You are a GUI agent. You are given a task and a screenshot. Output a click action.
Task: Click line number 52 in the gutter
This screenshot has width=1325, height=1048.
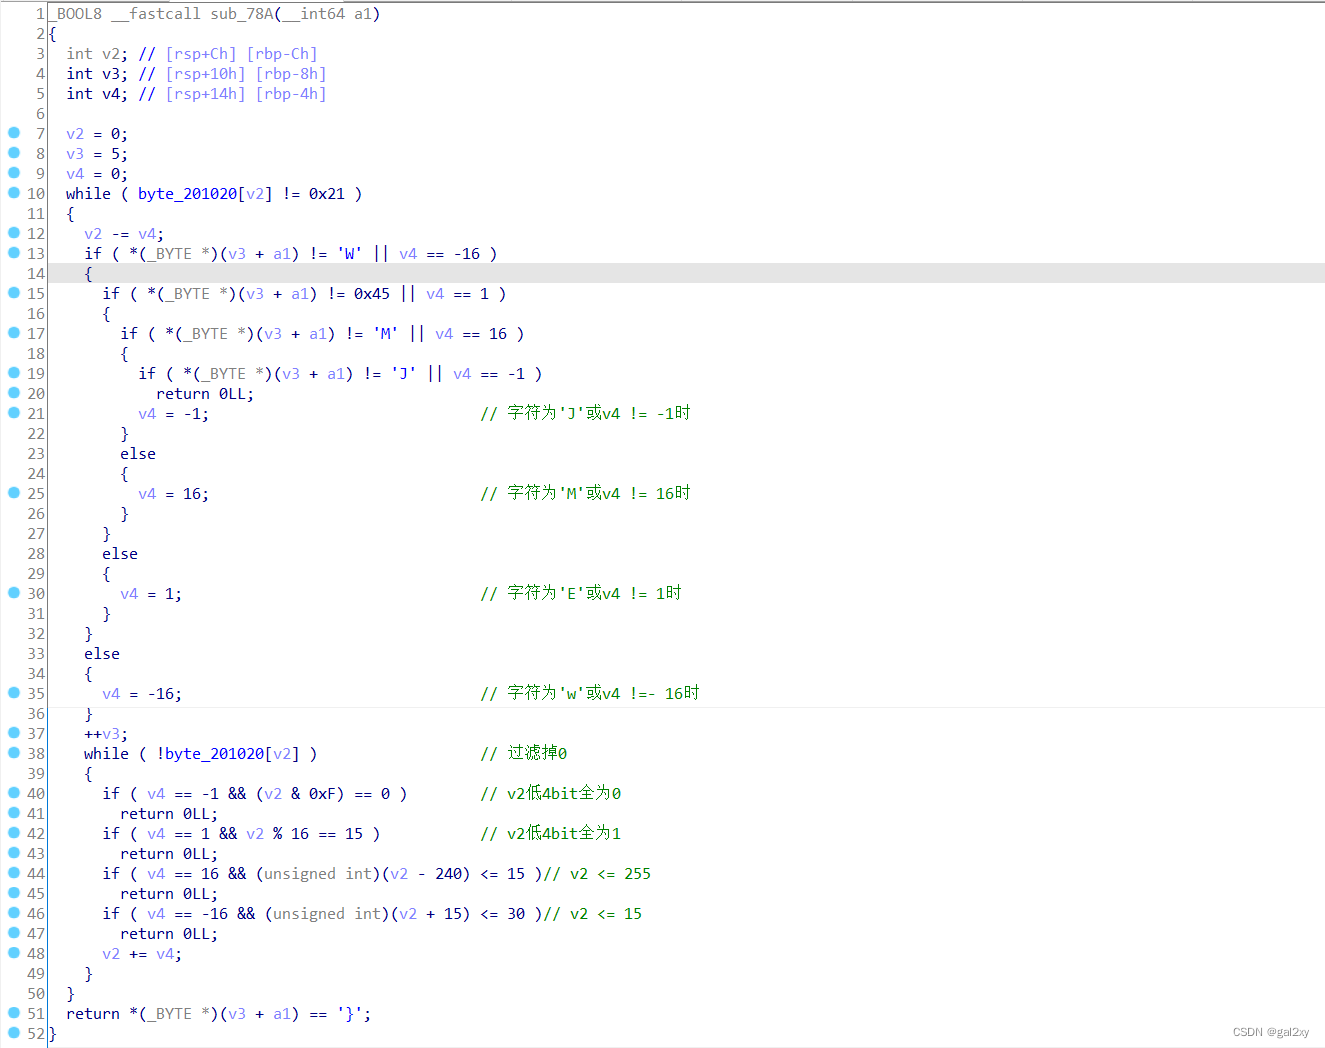(x=36, y=1034)
